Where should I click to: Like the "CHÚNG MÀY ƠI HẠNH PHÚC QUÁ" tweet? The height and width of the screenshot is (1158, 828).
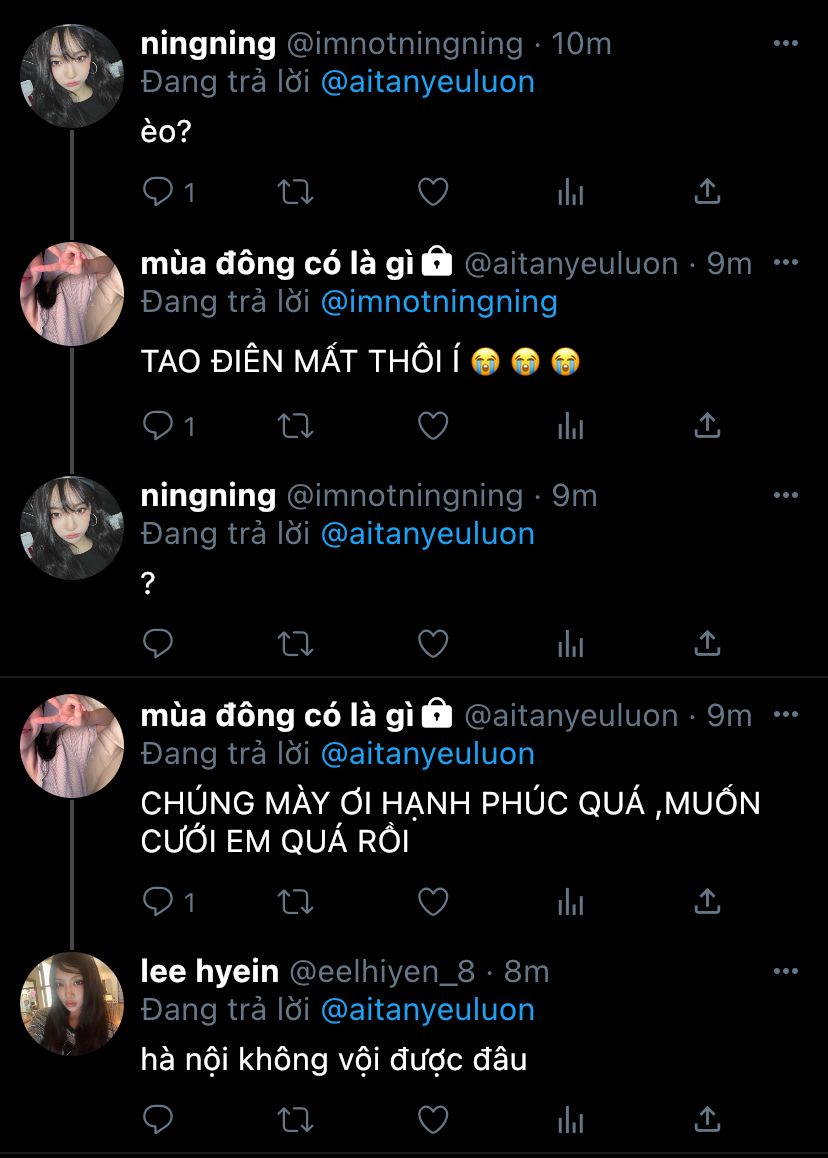click(433, 902)
